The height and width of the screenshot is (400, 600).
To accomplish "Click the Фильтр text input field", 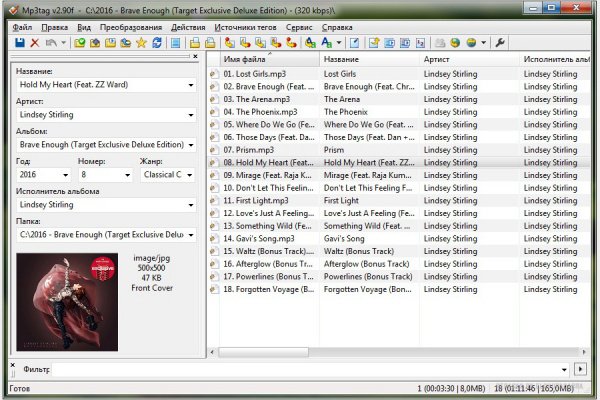I will point(305,369).
